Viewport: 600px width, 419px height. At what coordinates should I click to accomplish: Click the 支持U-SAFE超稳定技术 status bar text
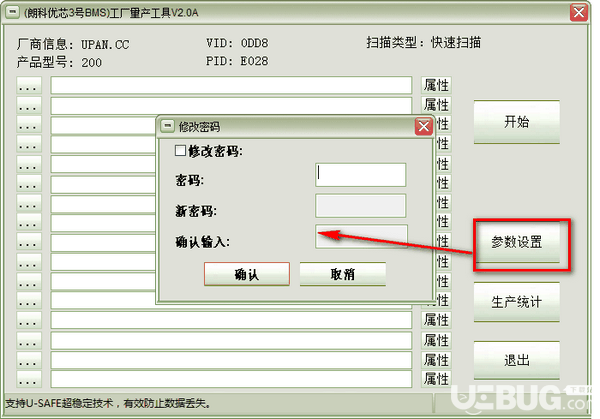click(108, 403)
